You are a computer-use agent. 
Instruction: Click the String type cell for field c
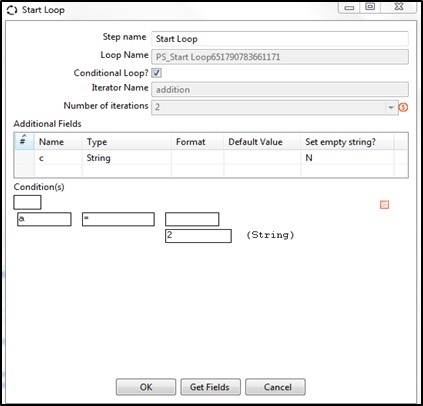point(127,158)
